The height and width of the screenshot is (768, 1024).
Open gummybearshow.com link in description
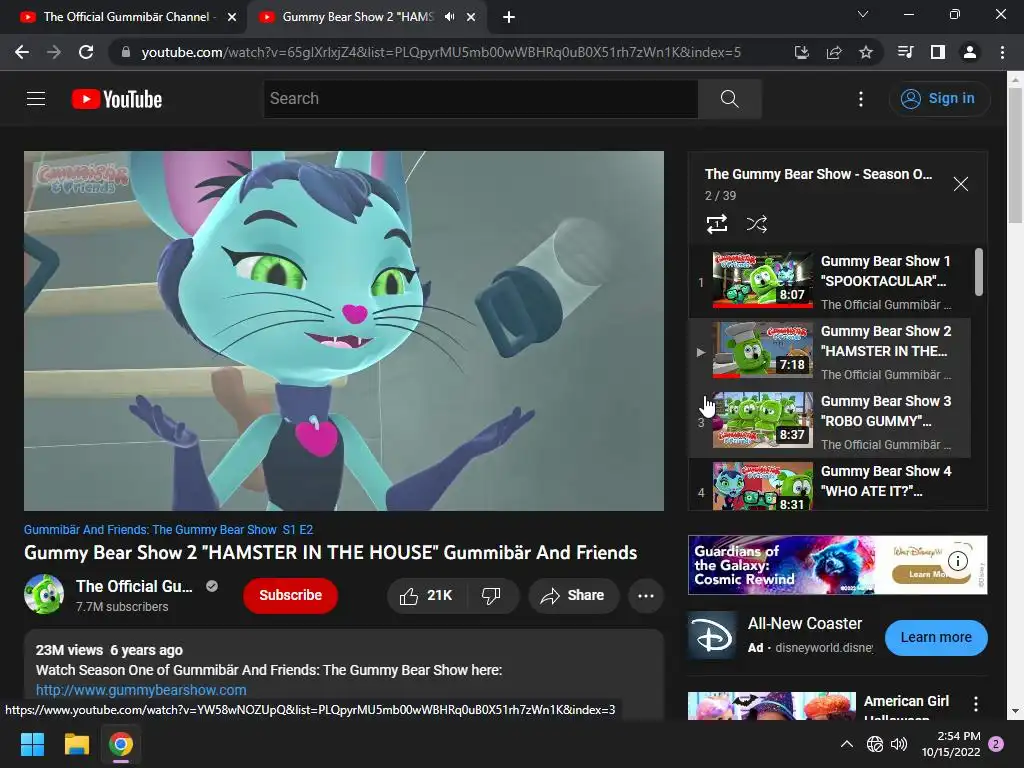tap(141, 690)
